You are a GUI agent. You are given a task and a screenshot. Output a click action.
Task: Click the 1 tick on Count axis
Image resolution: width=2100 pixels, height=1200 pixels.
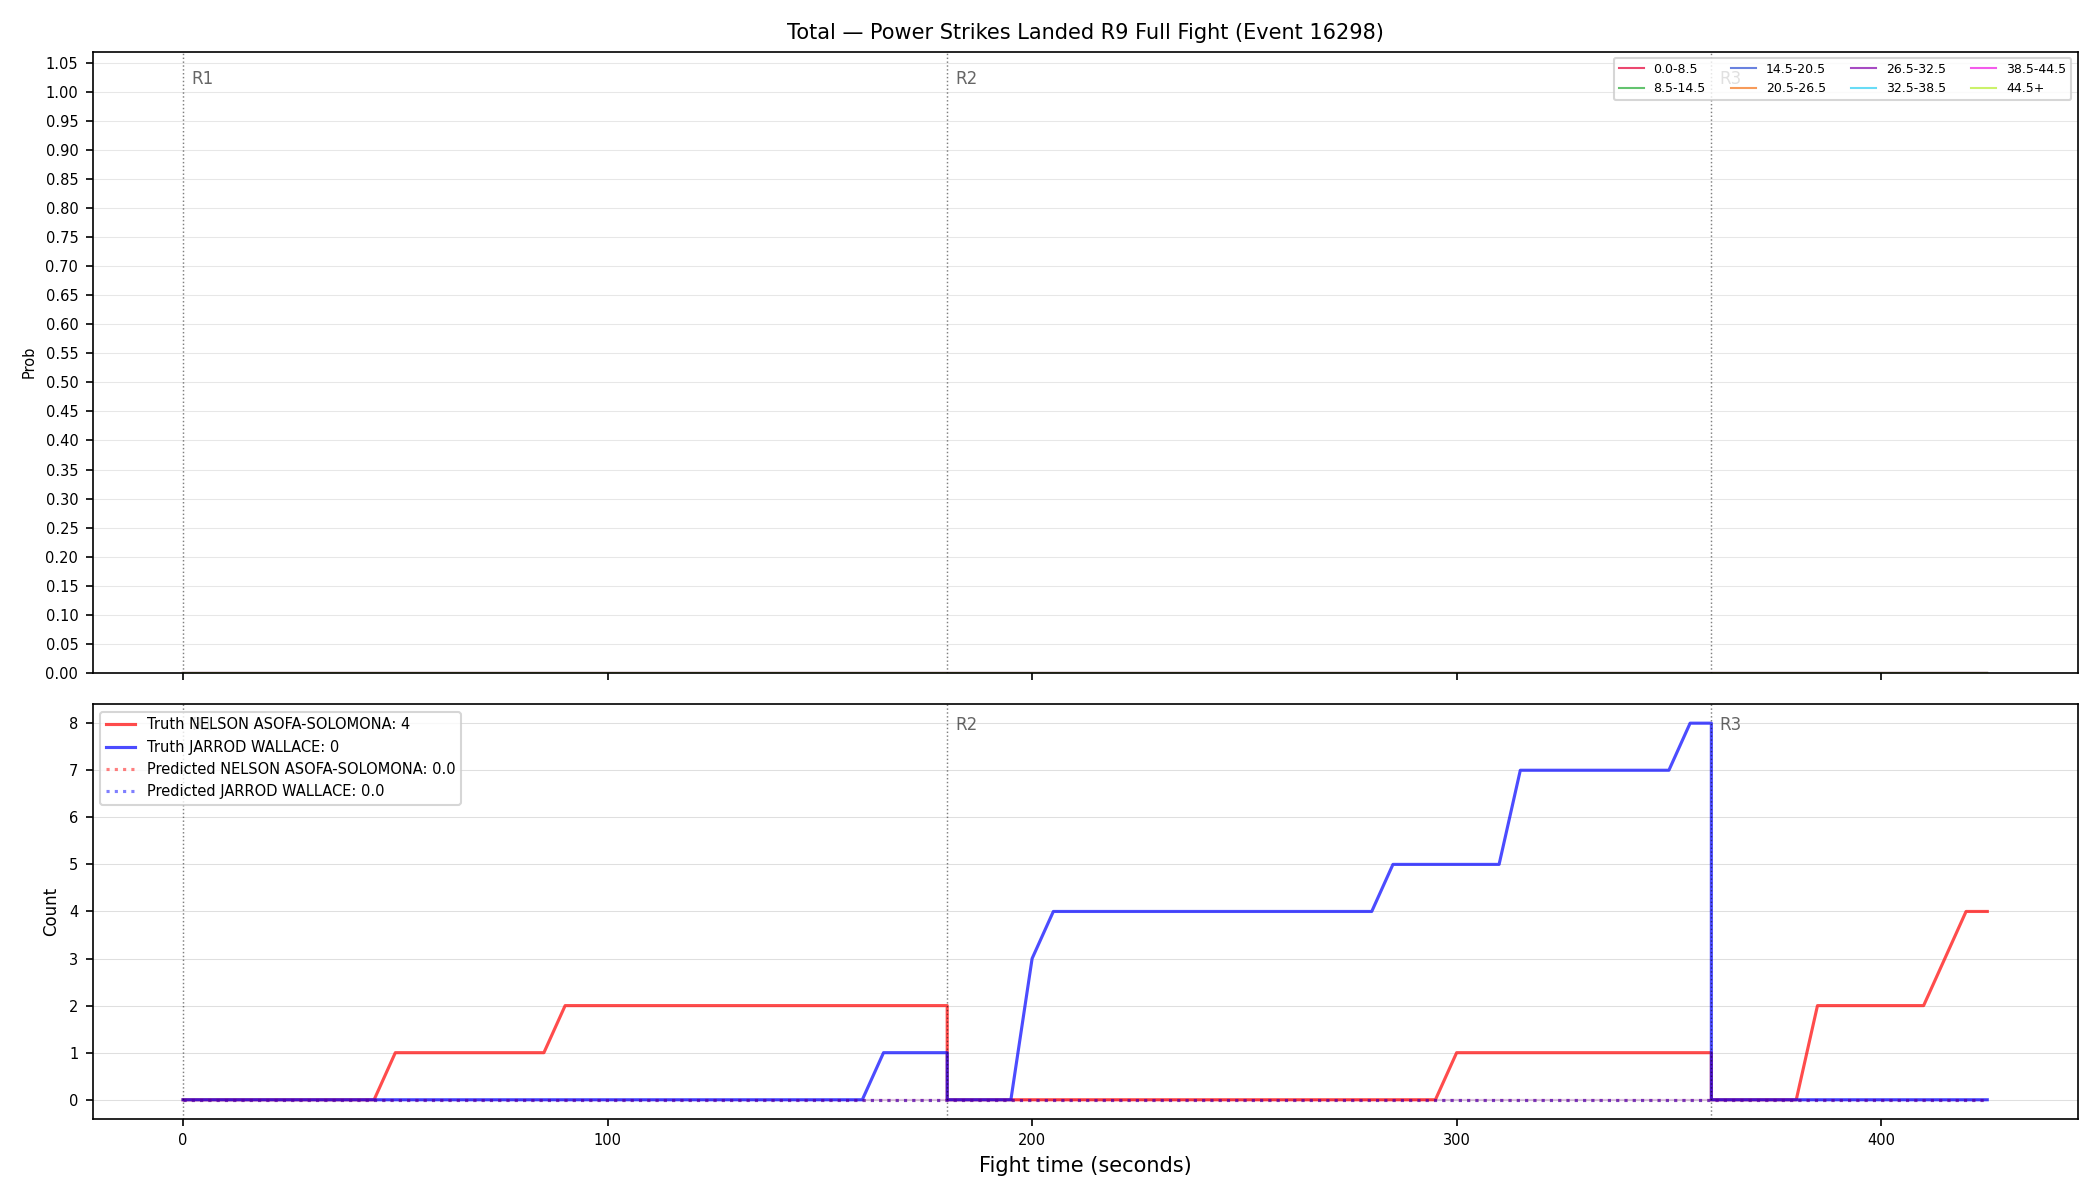(x=73, y=1053)
